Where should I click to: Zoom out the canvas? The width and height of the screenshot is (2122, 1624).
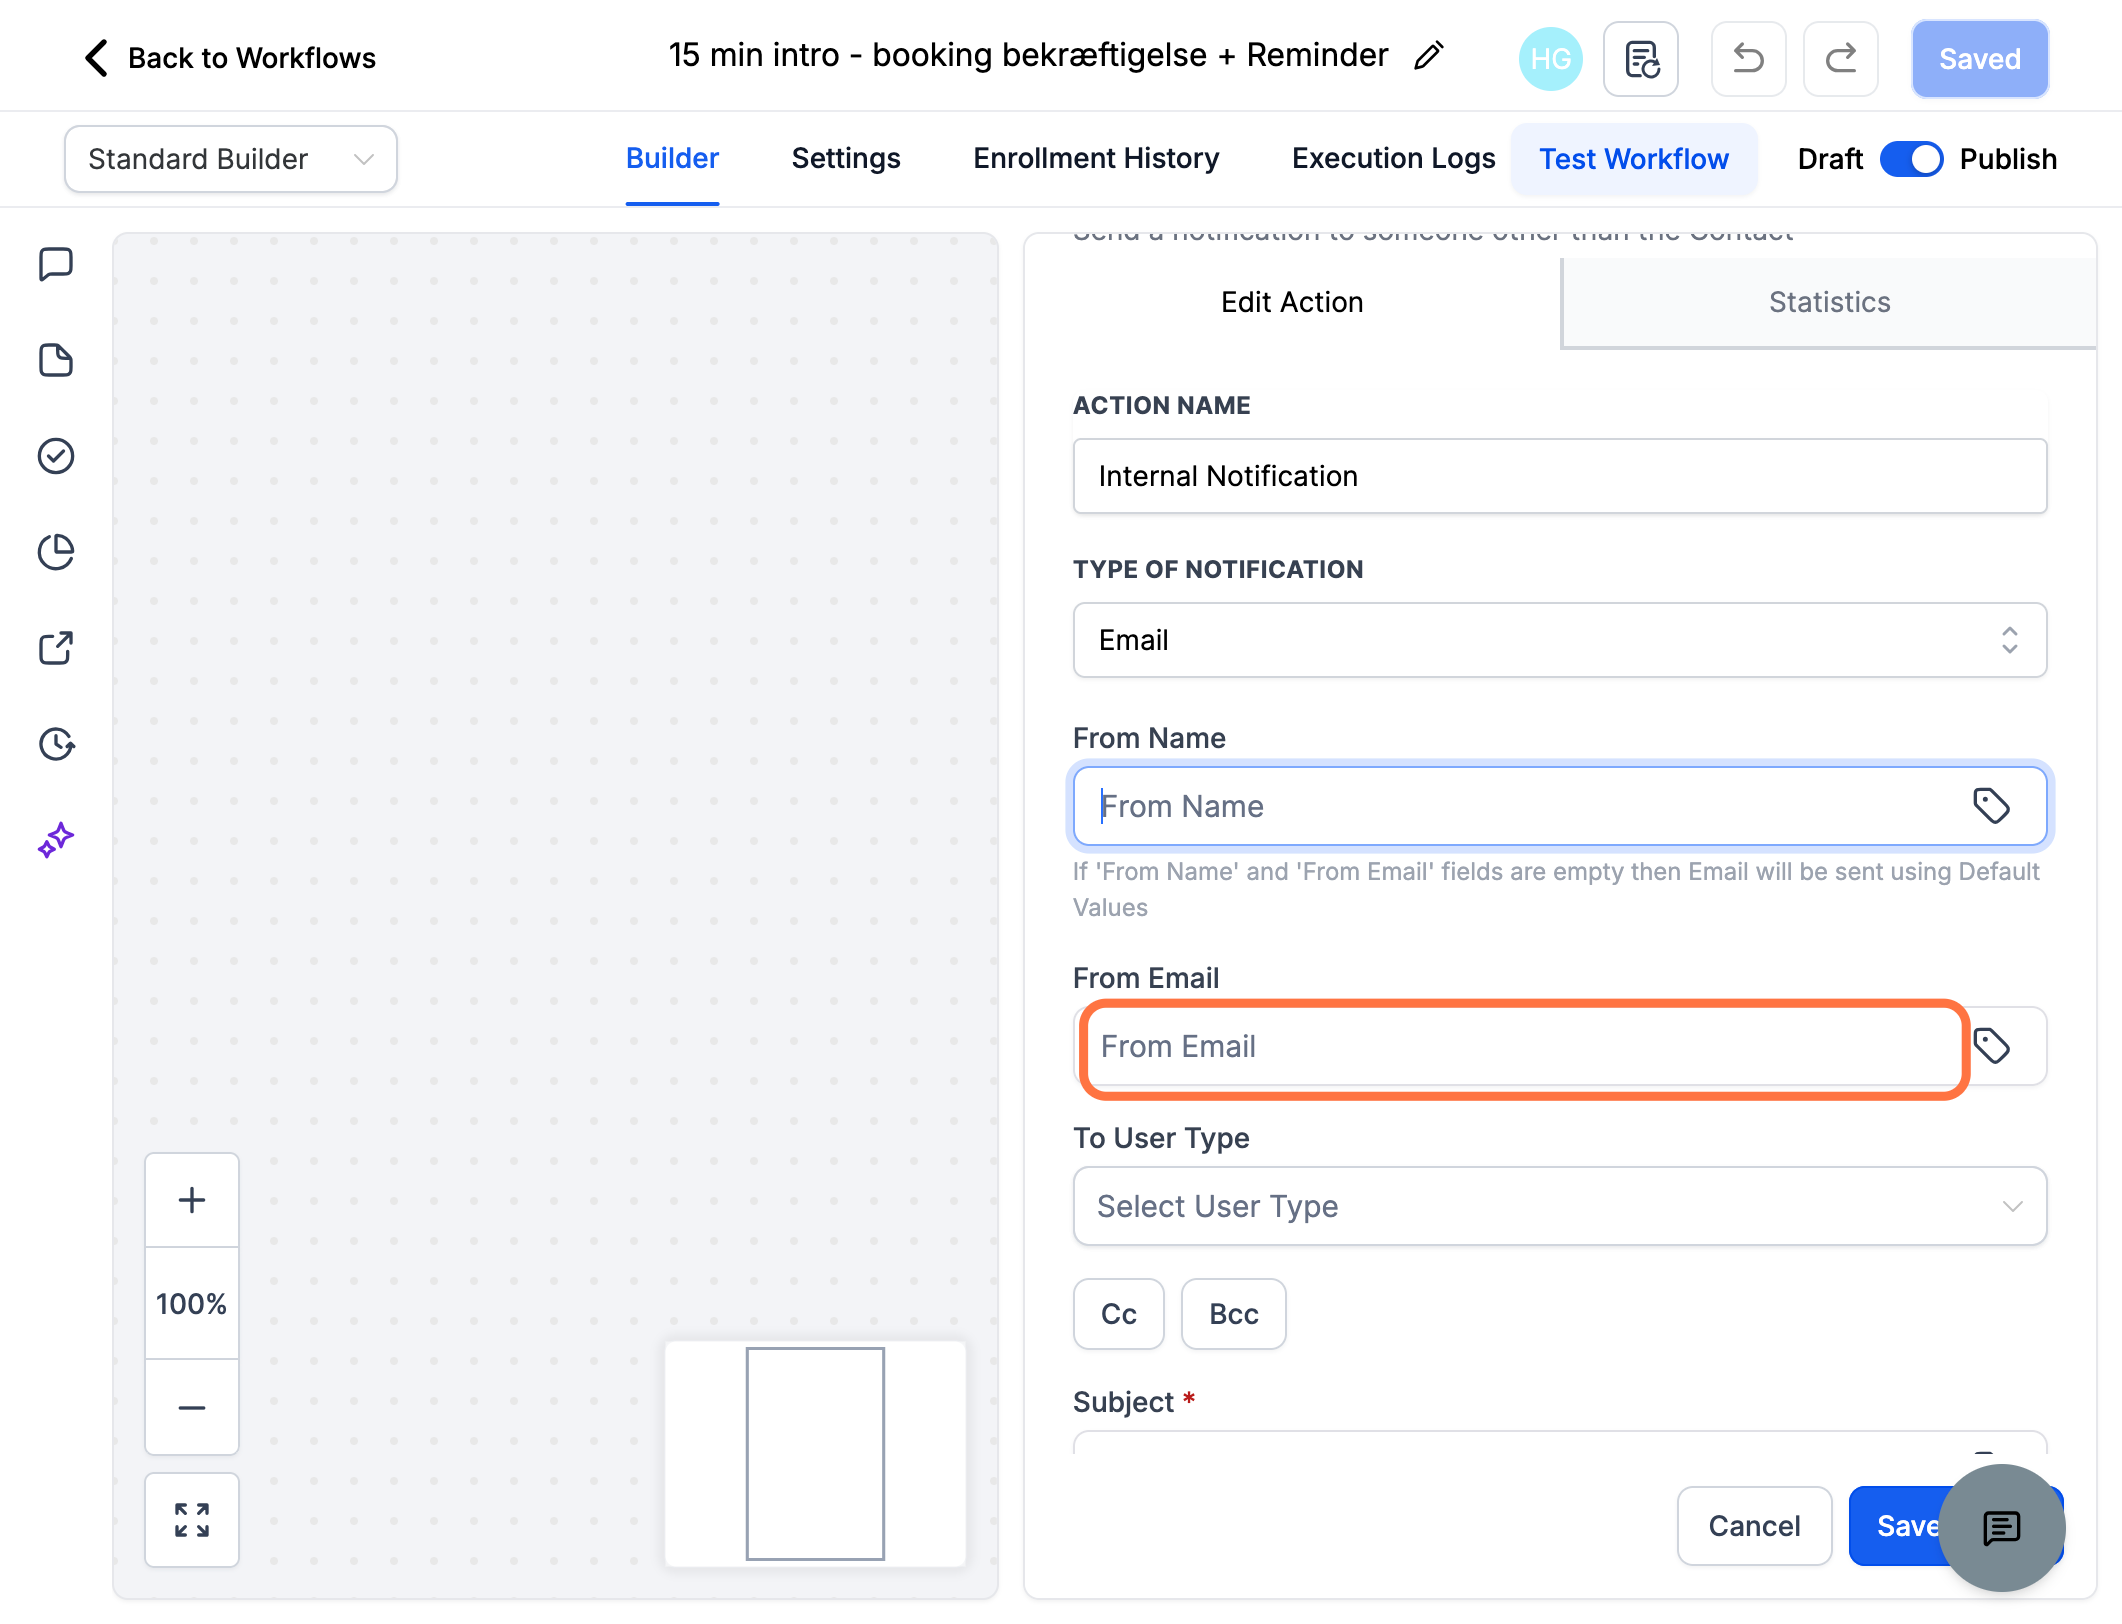(192, 1408)
